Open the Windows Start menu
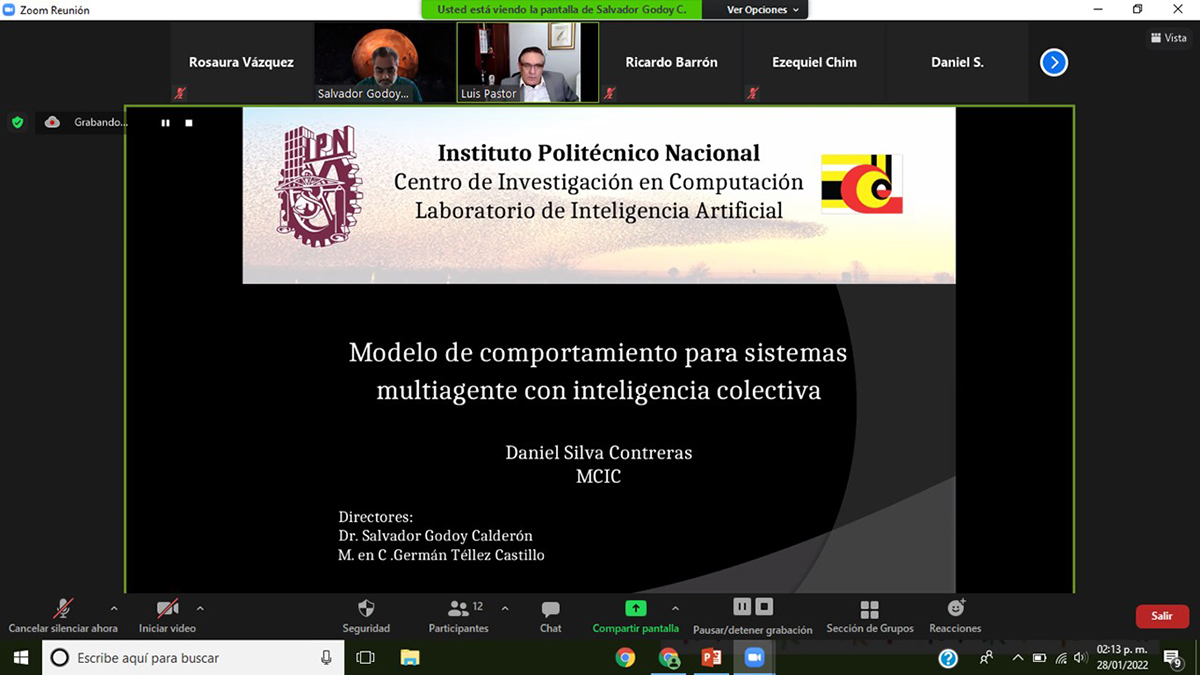The image size is (1200, 675). click(20, 657)
